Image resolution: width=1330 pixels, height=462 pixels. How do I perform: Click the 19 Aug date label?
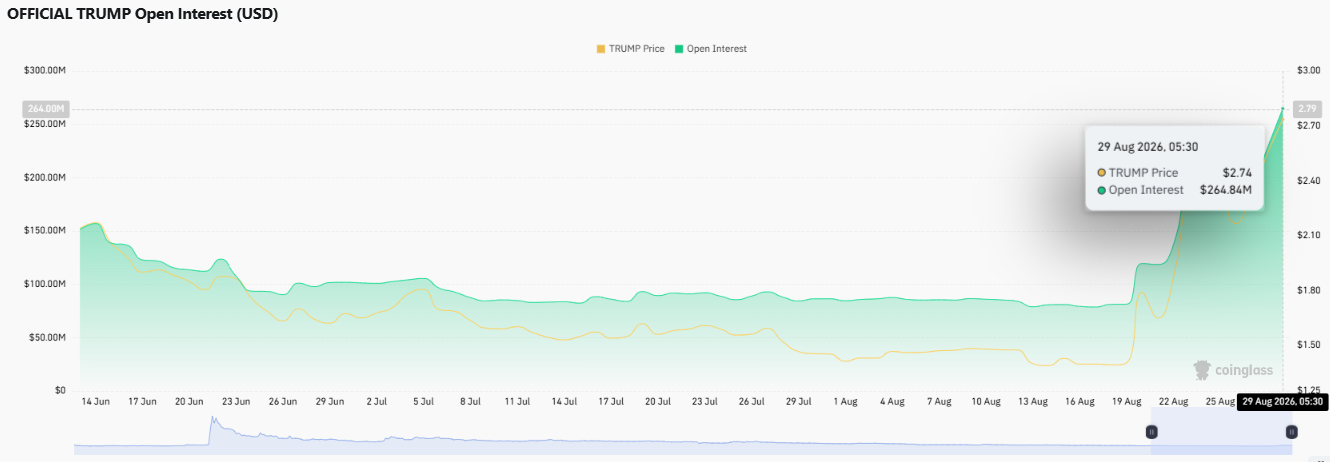(1126, 401)
